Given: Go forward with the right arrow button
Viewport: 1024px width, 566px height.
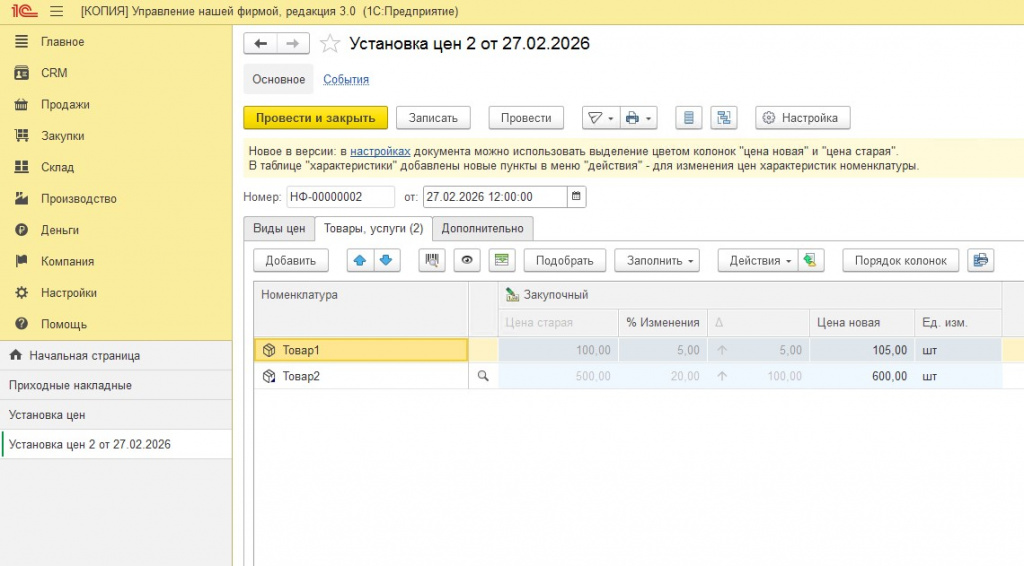Looking at the screenshot, I should (293, 44).
